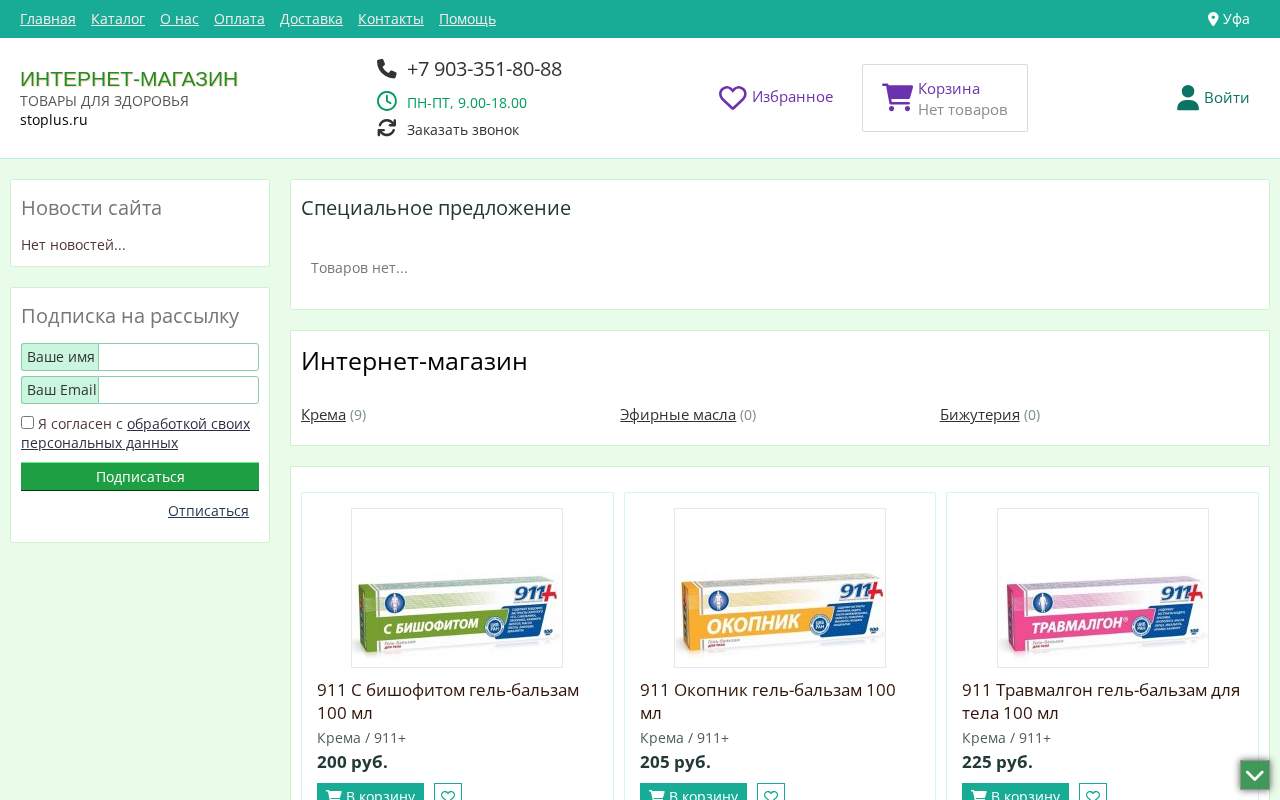The image size is (1280, 800).
Task: Click the ИНТЕРНЕТ-МАГАЗИН site logo title
Action: pyautogui.click(x=129, y=79)
